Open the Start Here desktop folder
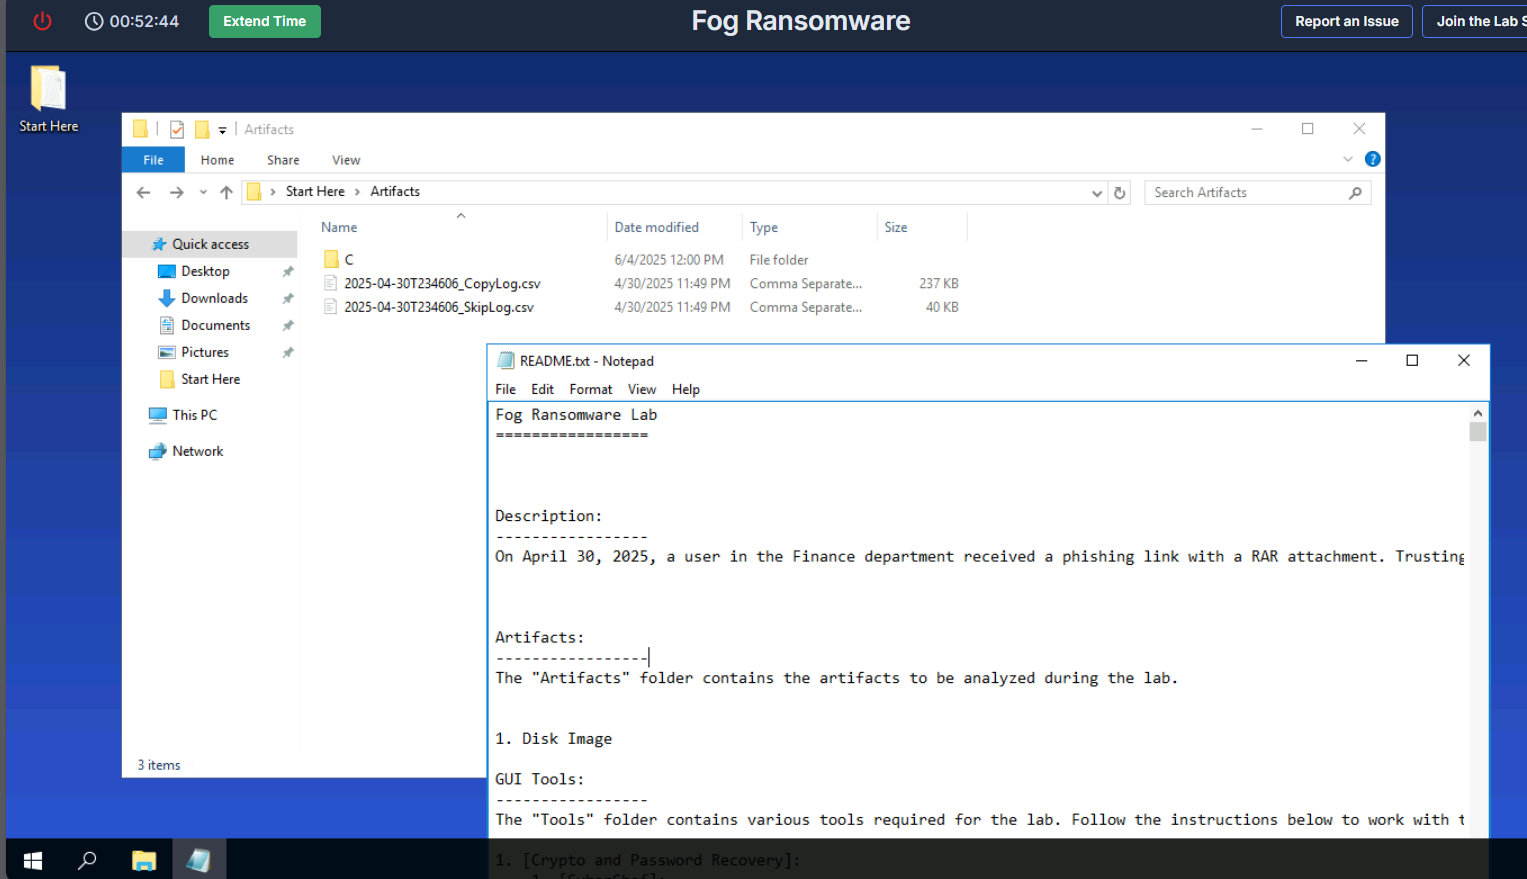 [48, 98]
